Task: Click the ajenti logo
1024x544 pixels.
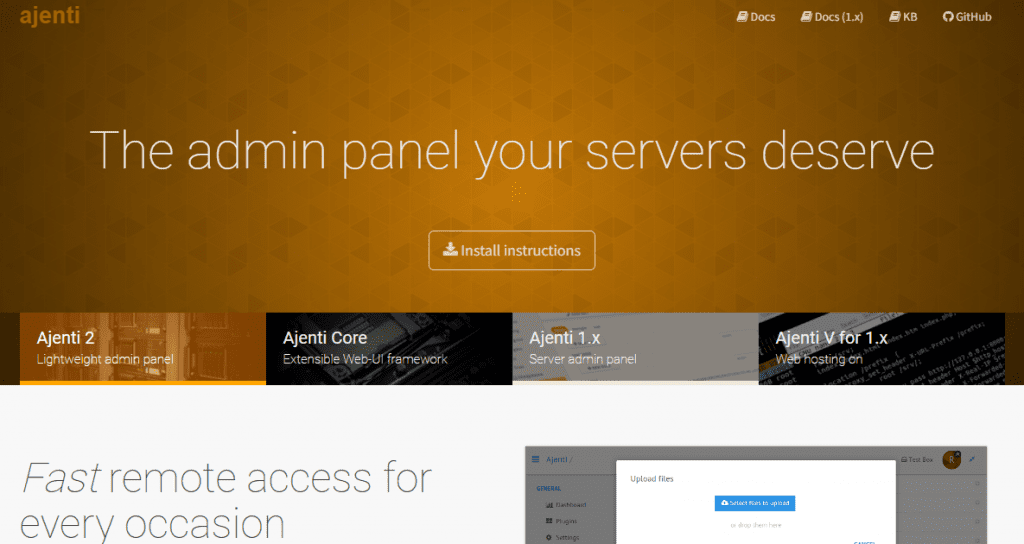Action: [x=50, y=15]
